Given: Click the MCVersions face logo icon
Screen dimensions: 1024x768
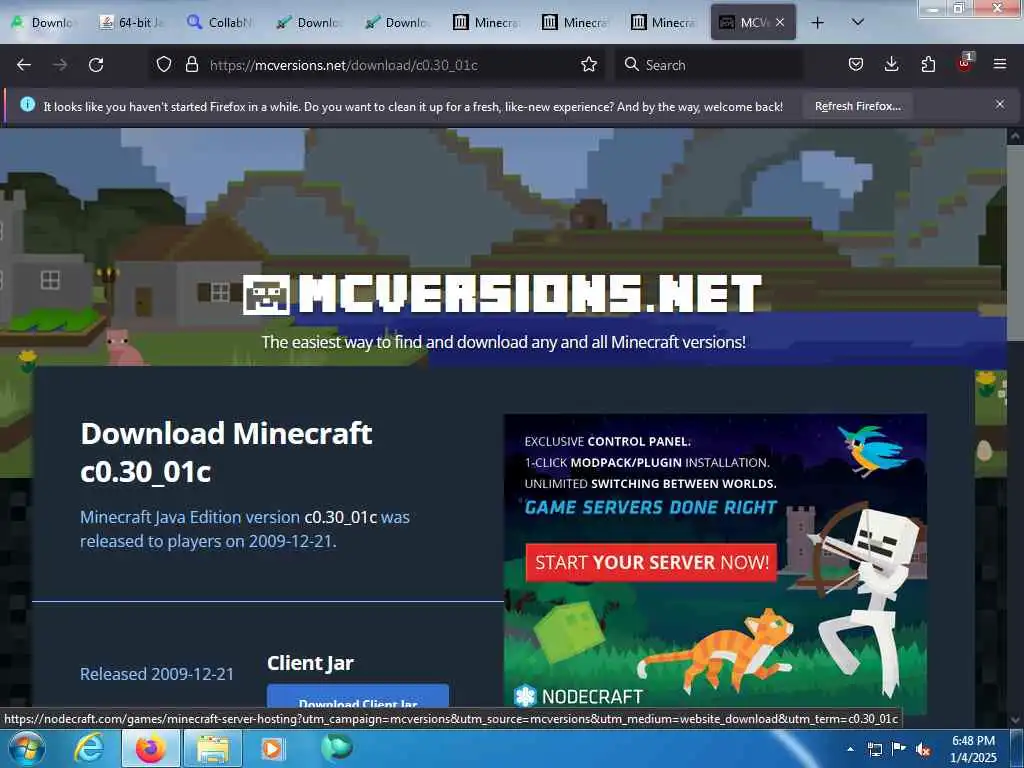Looking at the screenshot, I should tap(266, 295).
